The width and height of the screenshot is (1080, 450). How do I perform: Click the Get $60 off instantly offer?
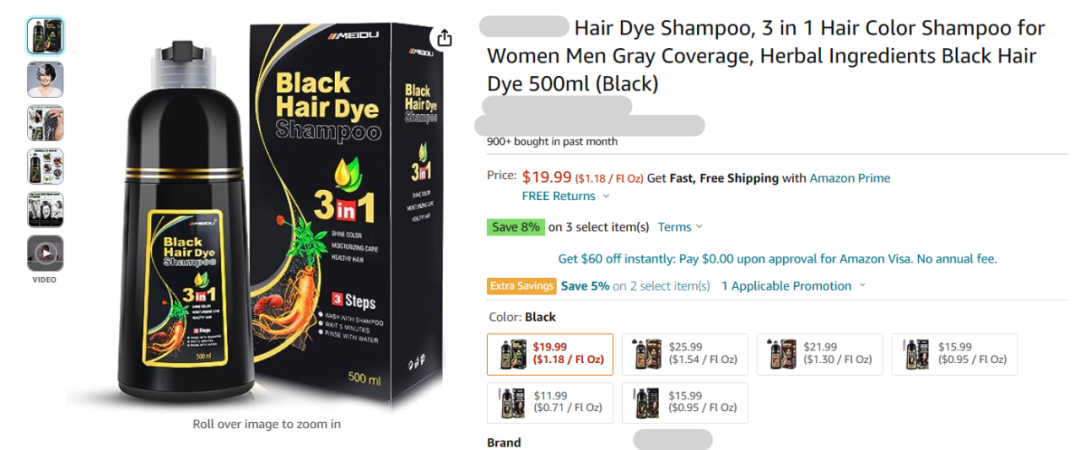778,260
